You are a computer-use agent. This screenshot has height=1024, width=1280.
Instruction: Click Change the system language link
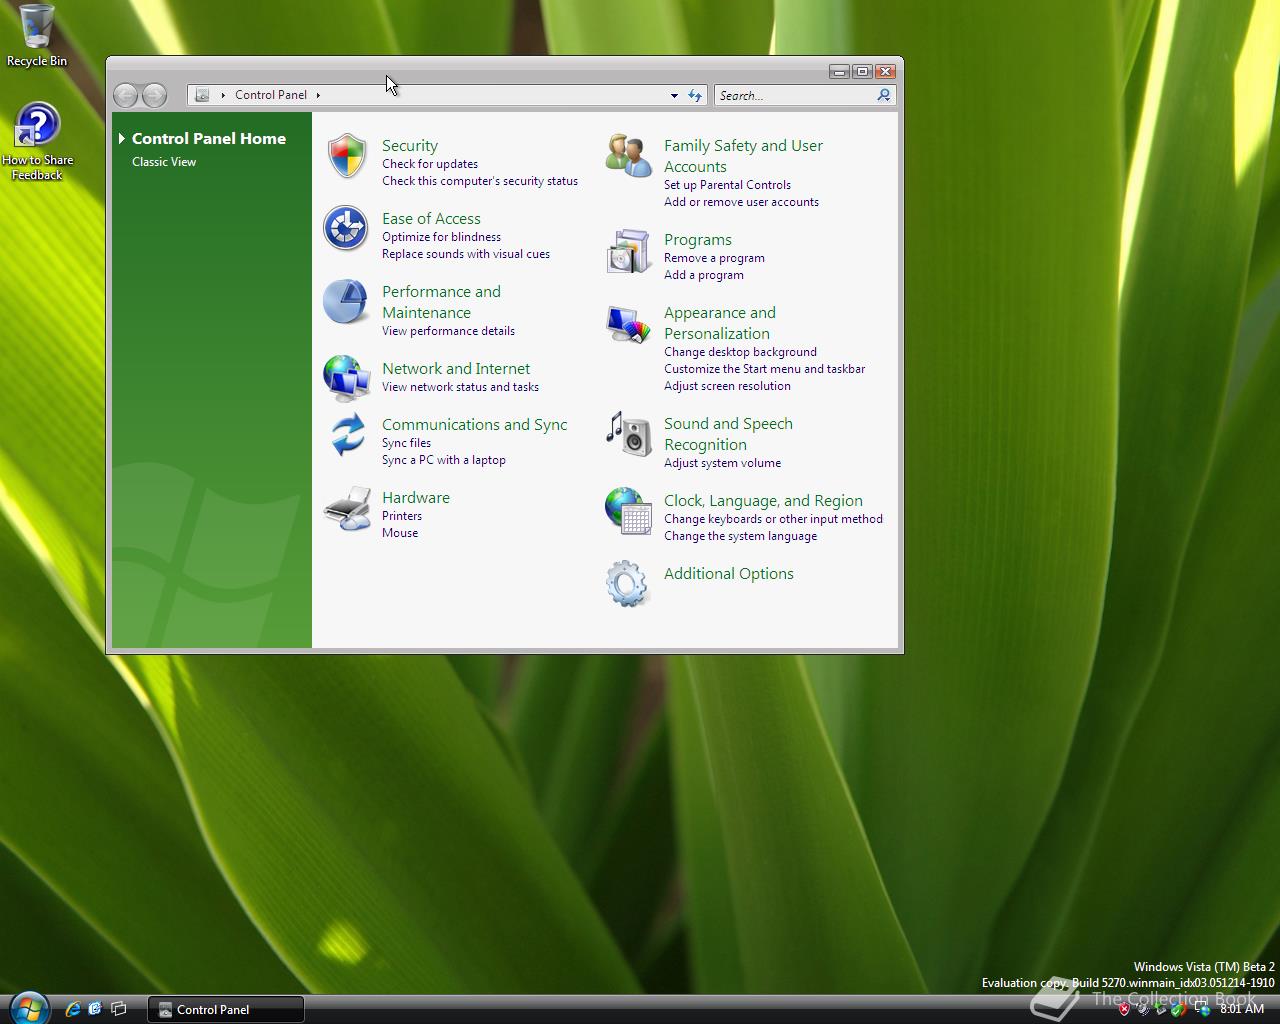[740, 536]
